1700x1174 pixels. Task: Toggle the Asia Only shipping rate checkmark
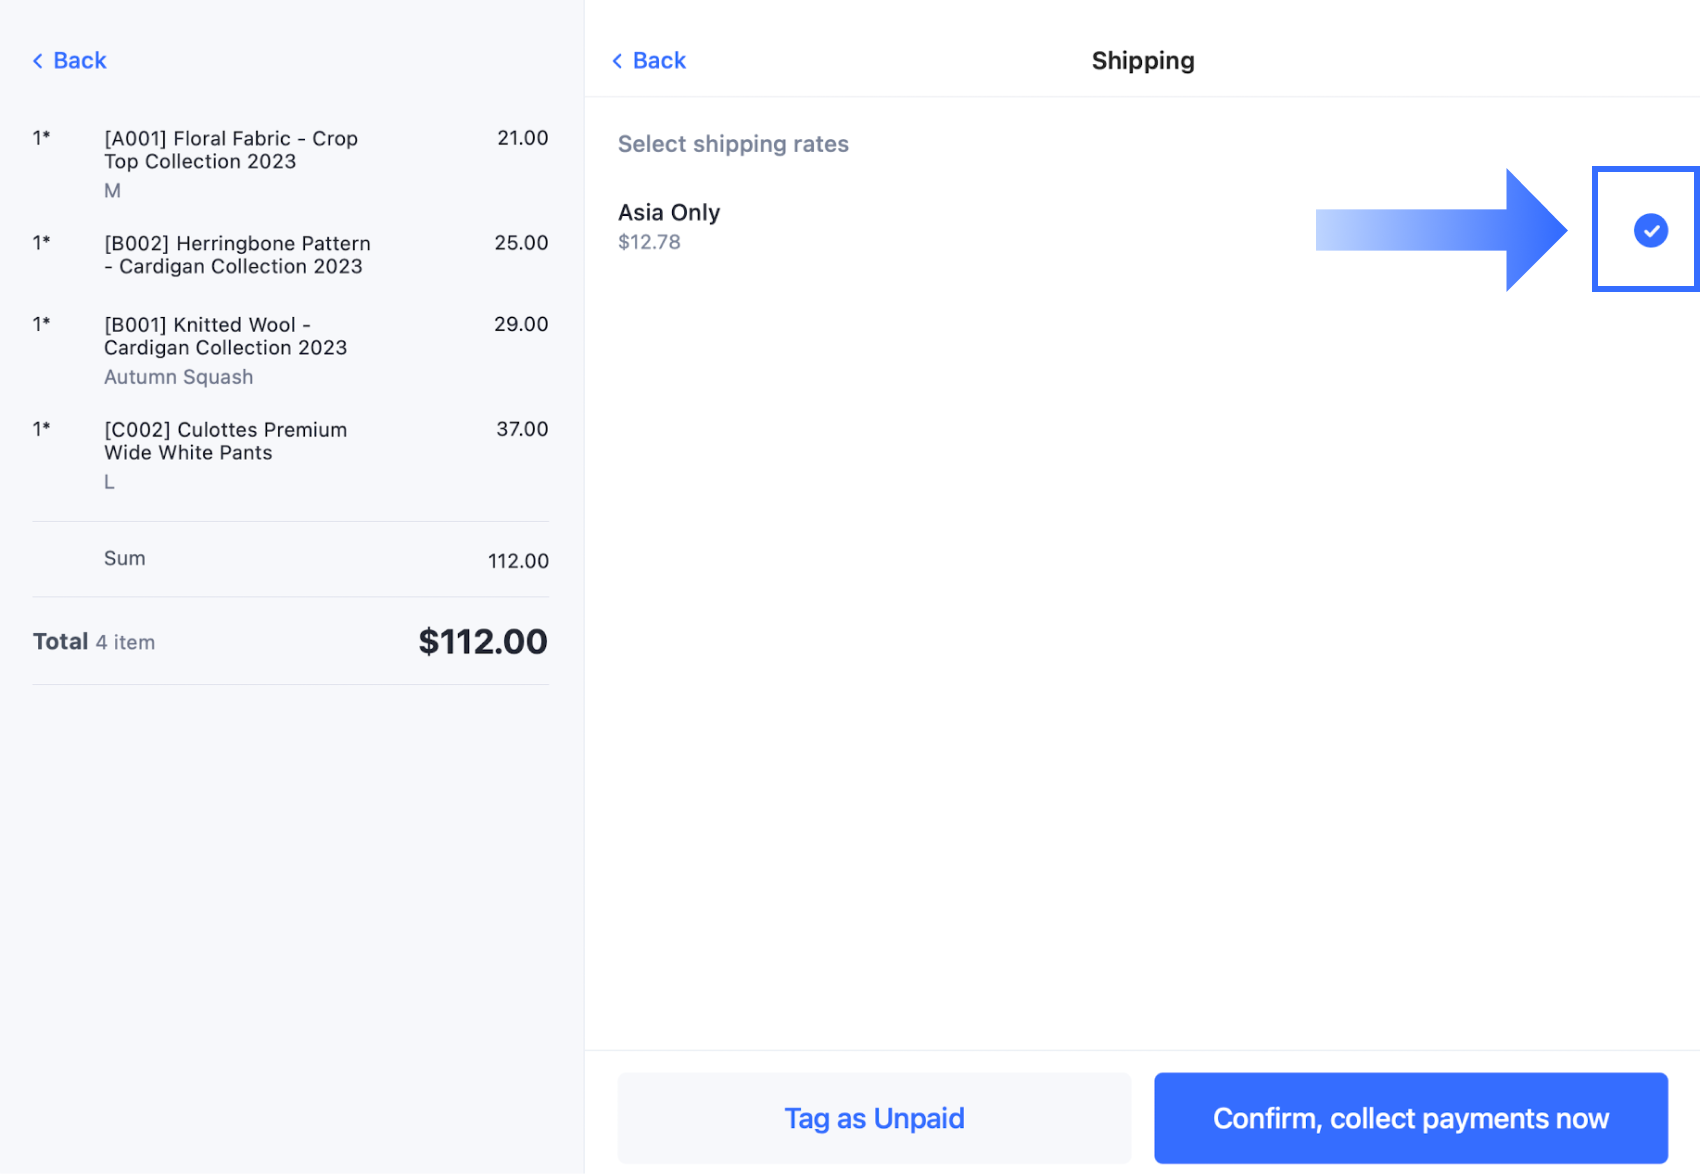coord(1650,231)
